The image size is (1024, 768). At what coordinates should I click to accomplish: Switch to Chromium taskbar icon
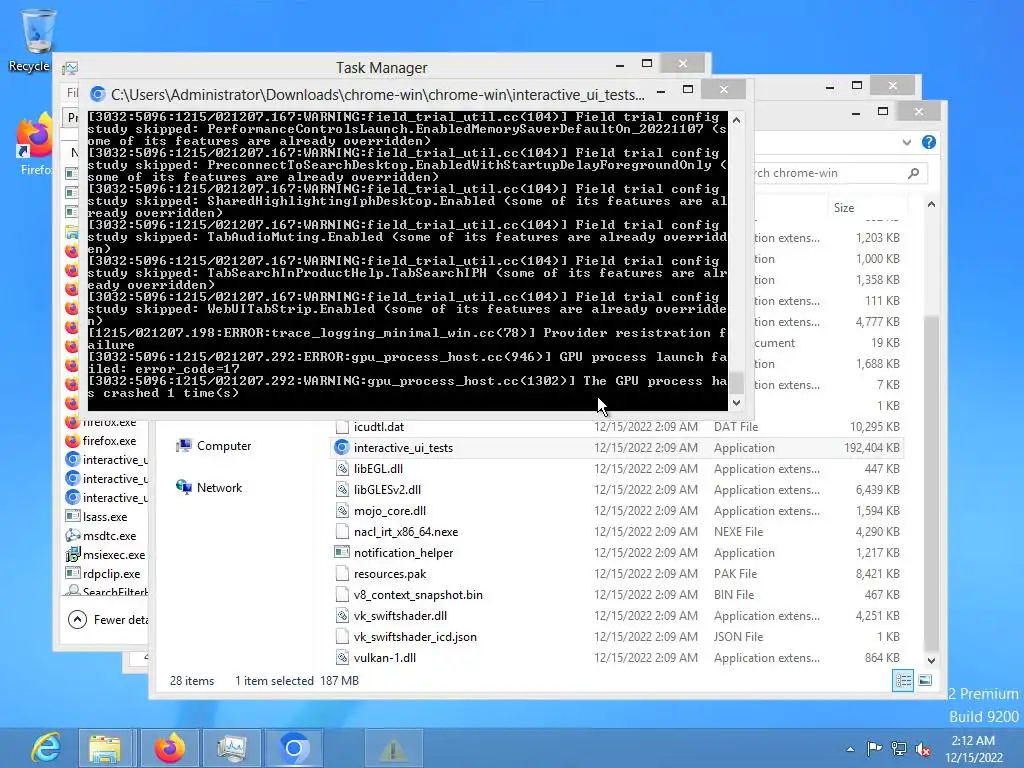point(293,748)
